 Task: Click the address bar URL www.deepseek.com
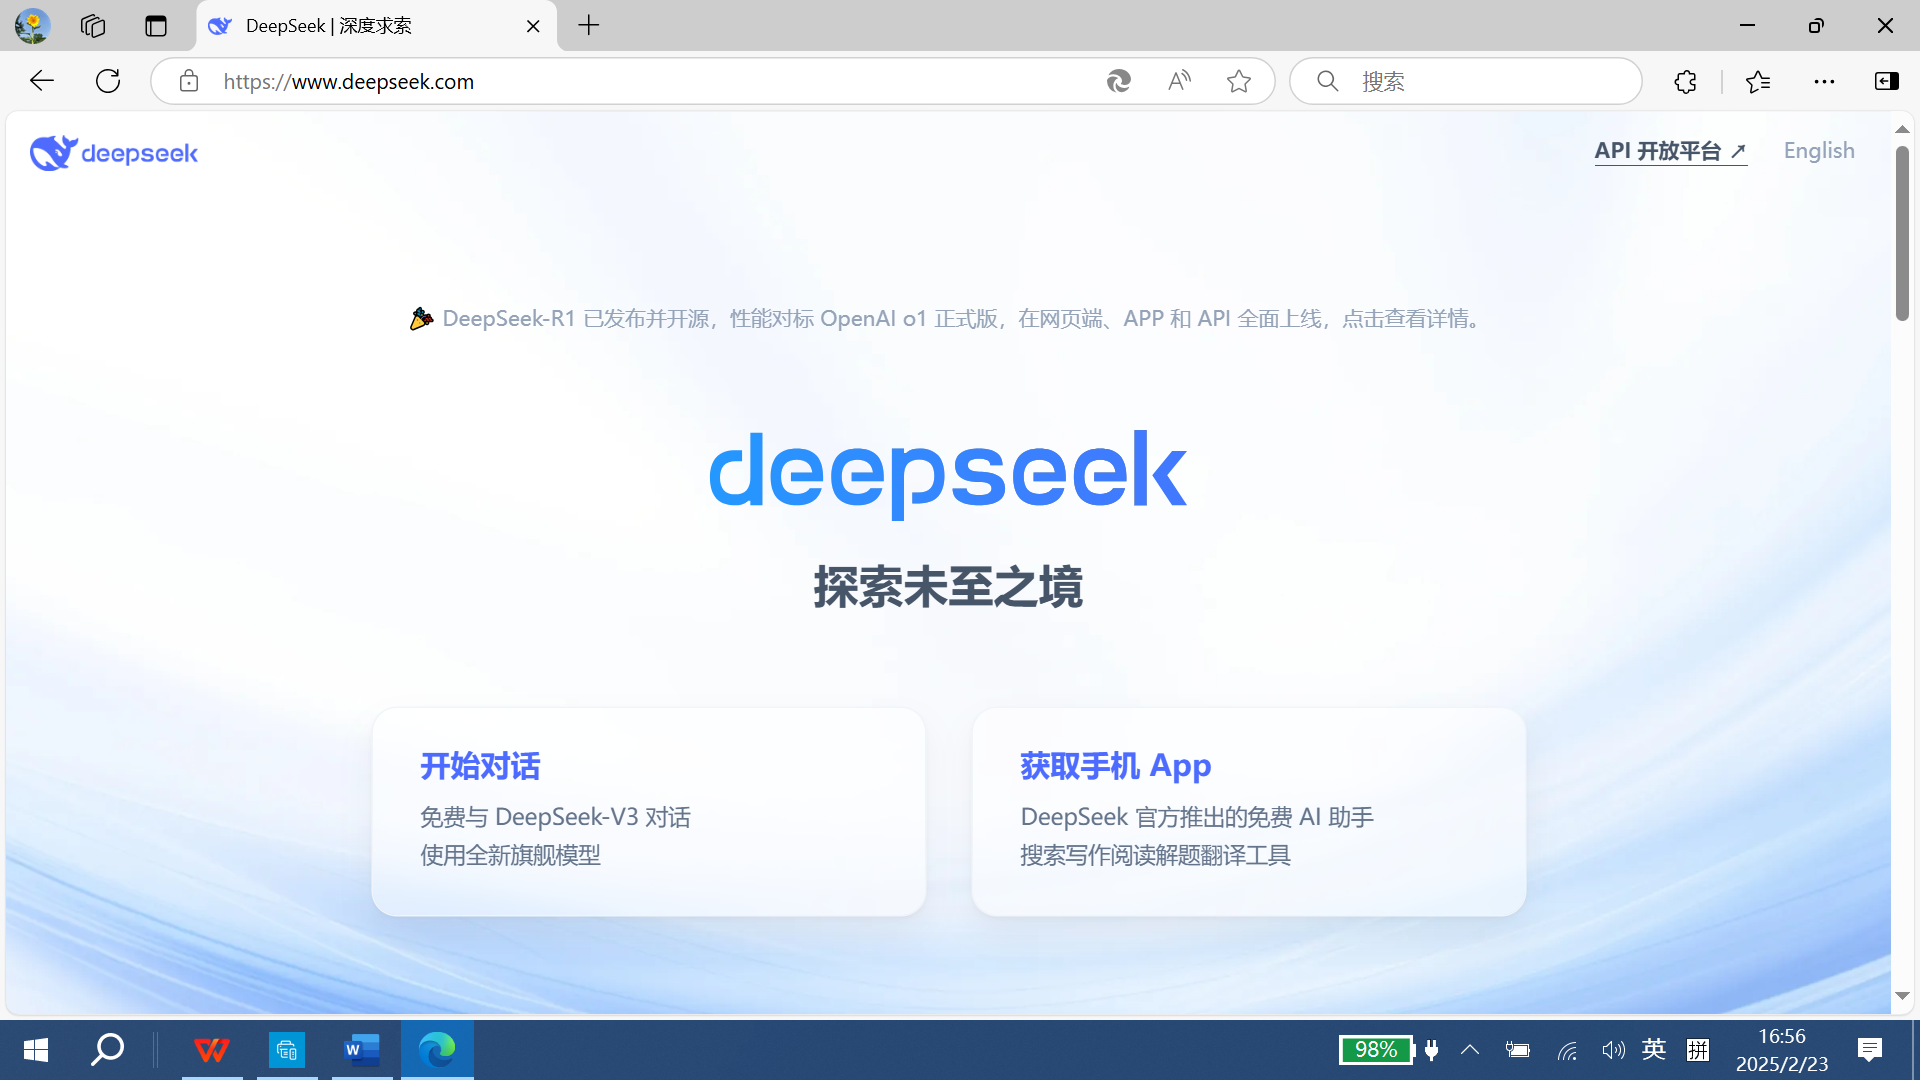point(349,81)
